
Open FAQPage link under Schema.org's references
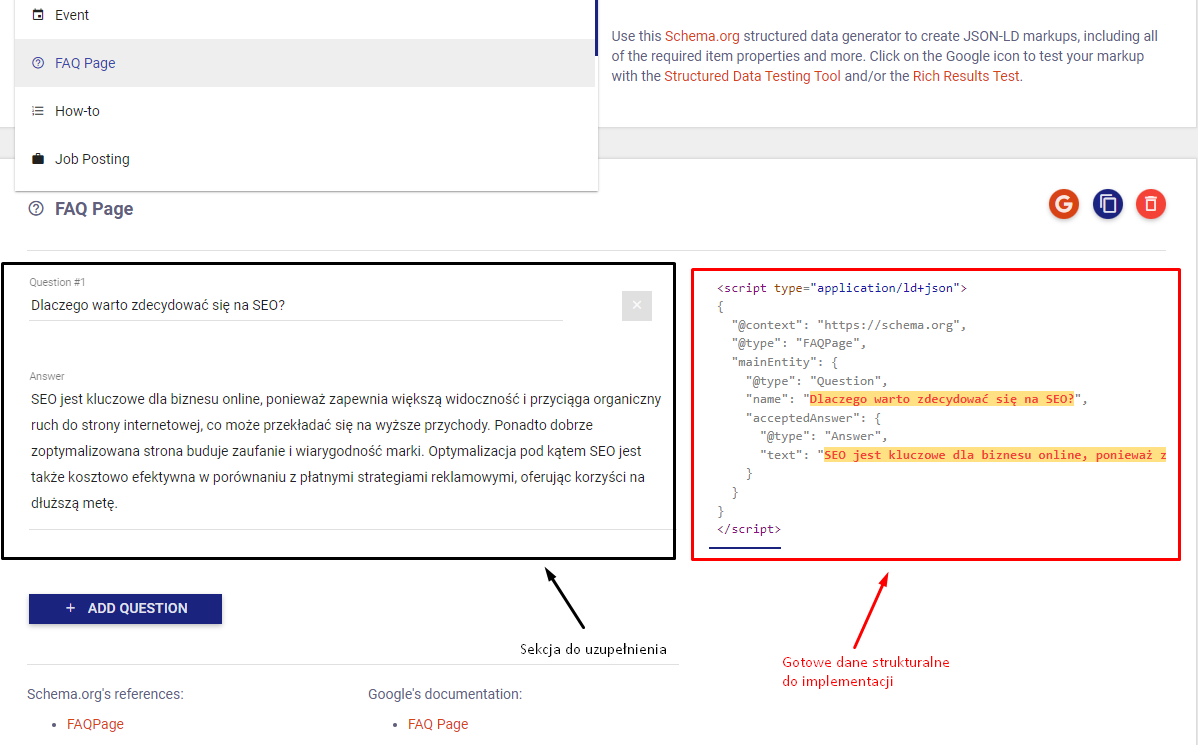(96, 724)
